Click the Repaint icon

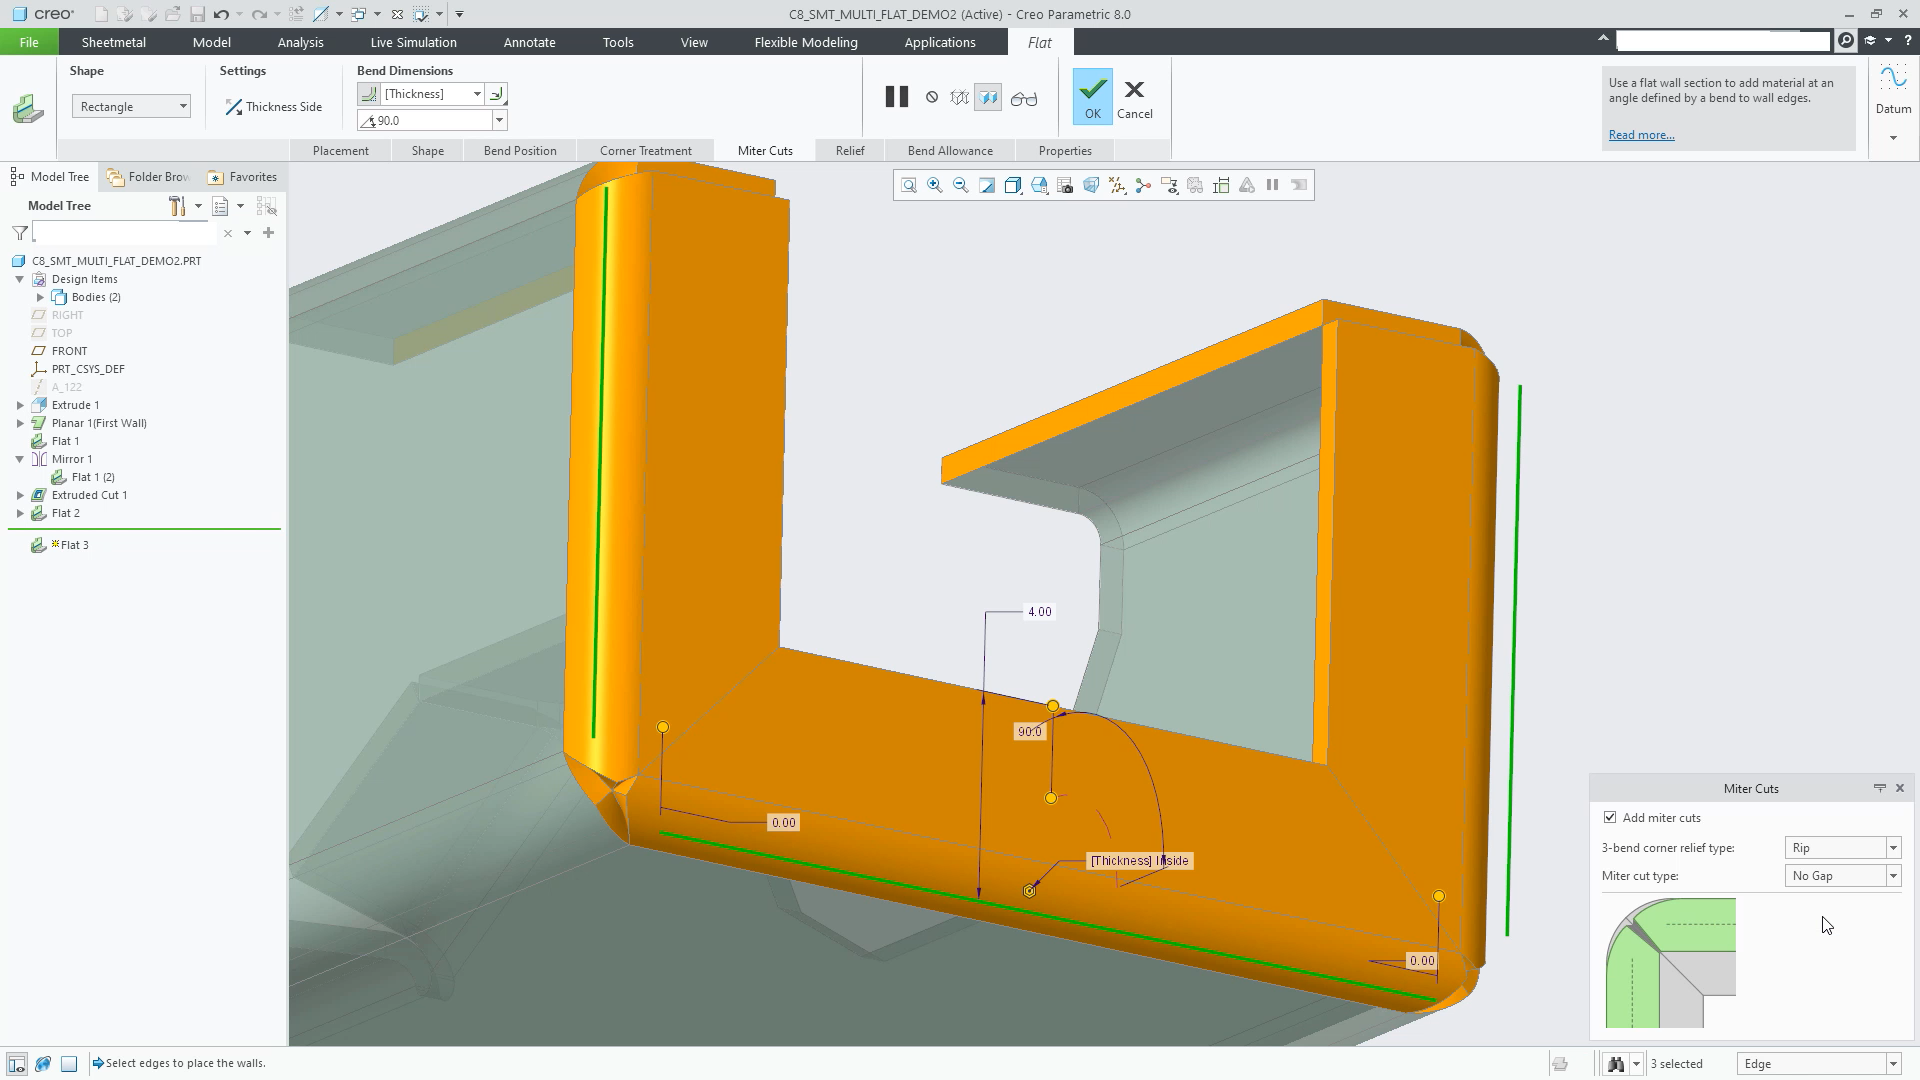(987, 185)
